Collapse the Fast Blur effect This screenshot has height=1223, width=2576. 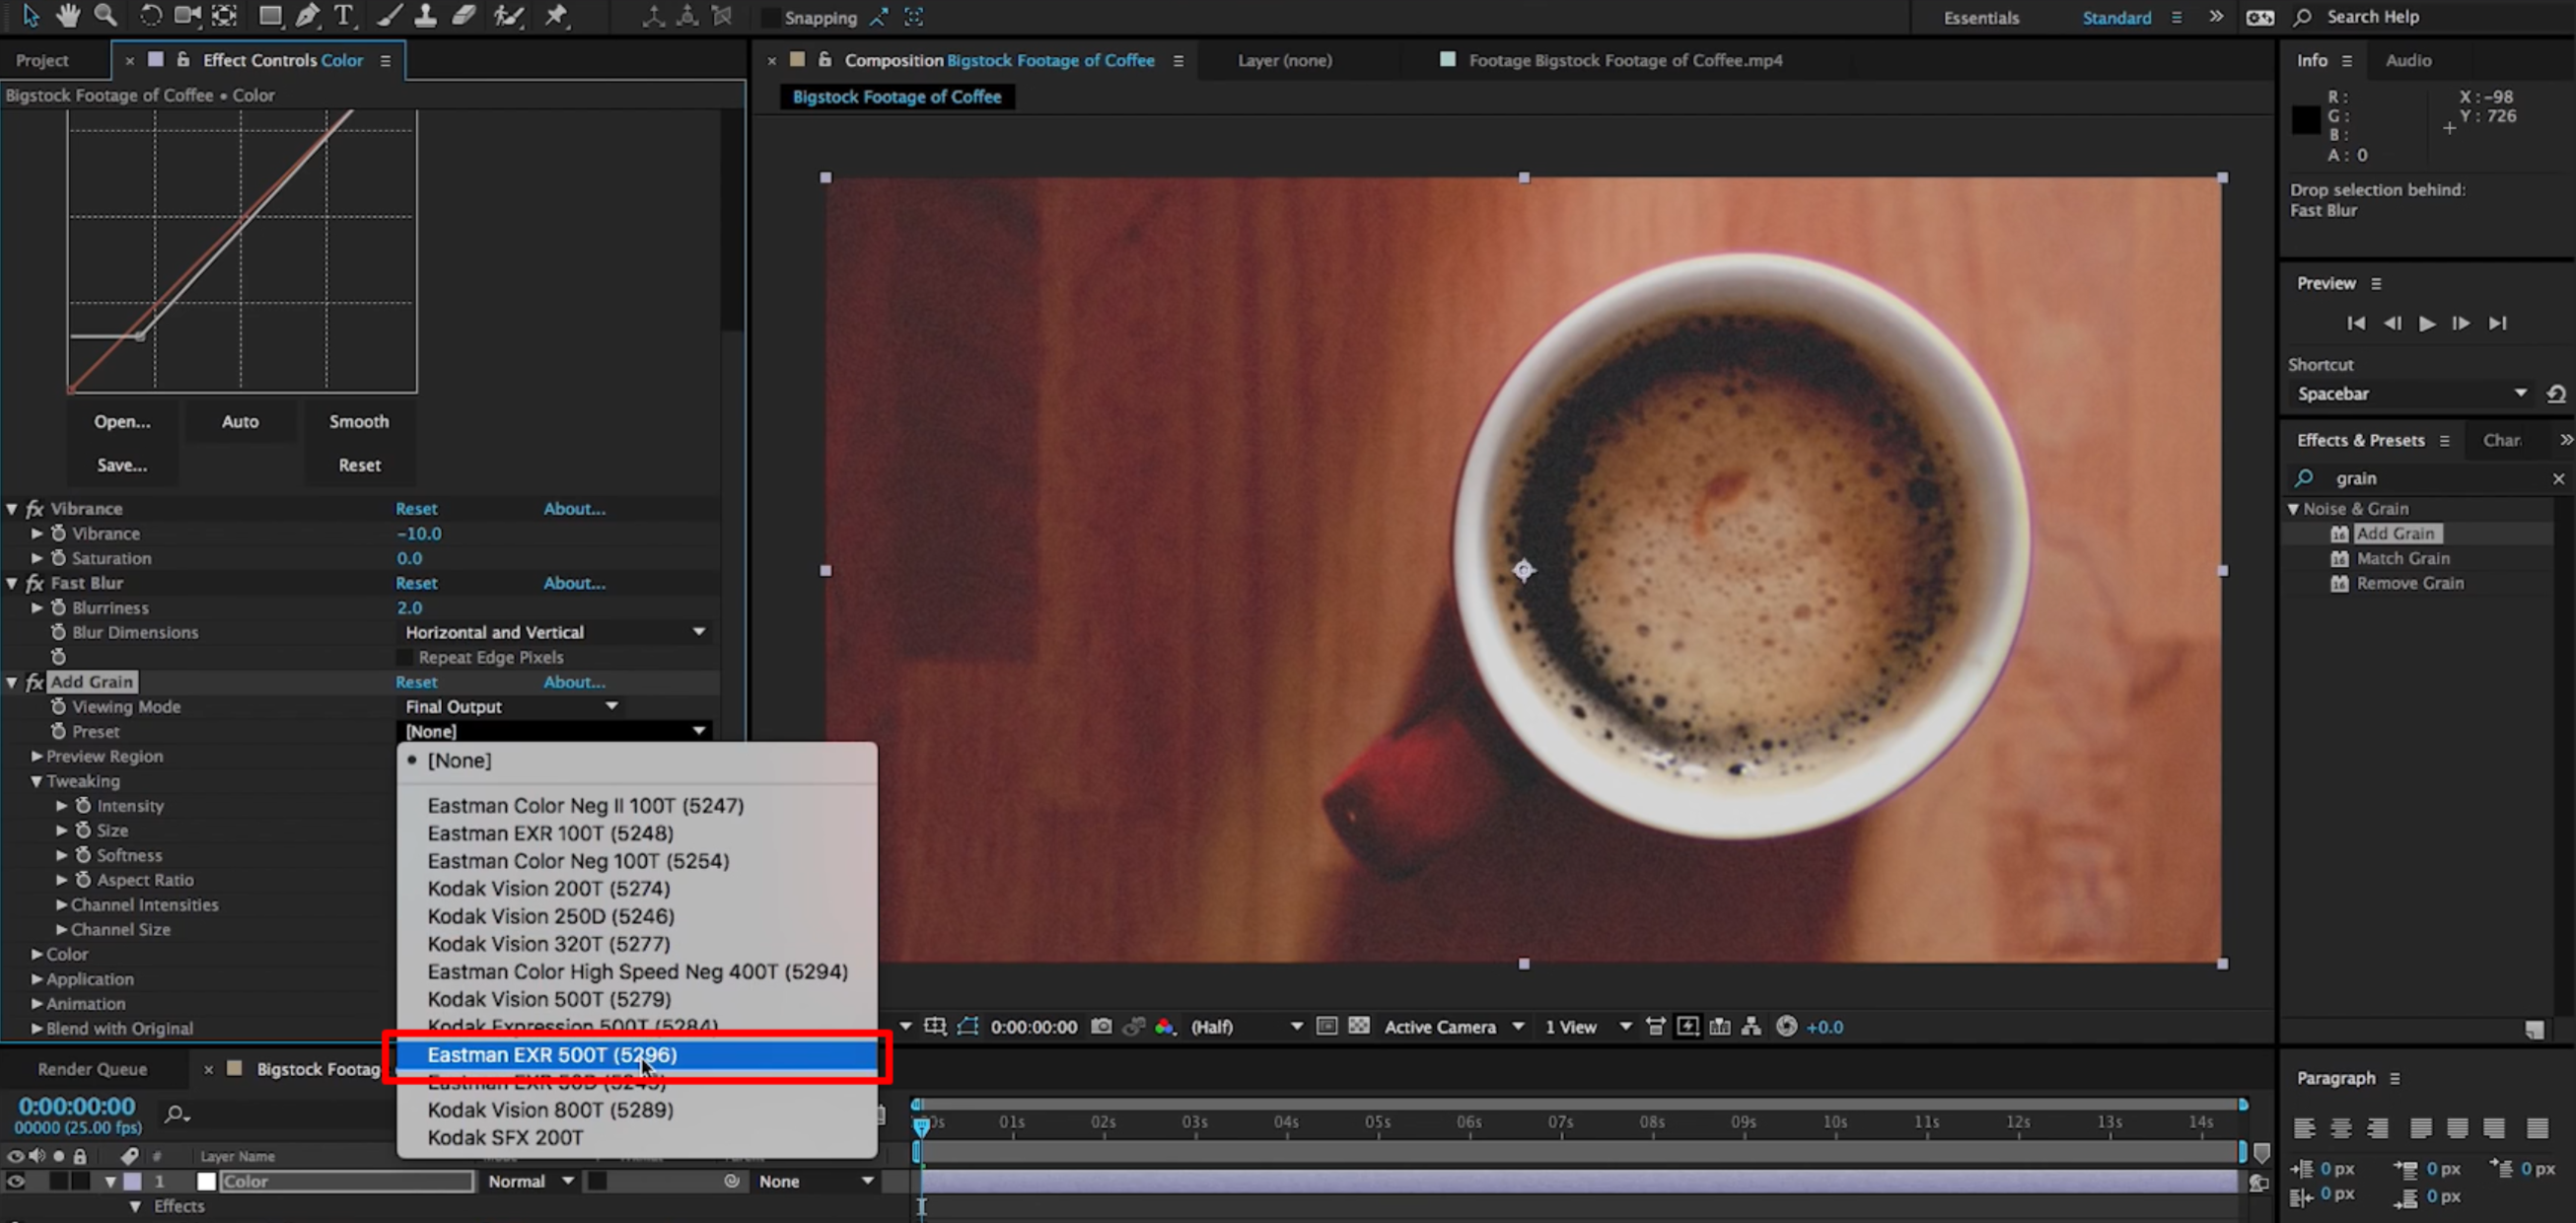(x=11, y=583)
